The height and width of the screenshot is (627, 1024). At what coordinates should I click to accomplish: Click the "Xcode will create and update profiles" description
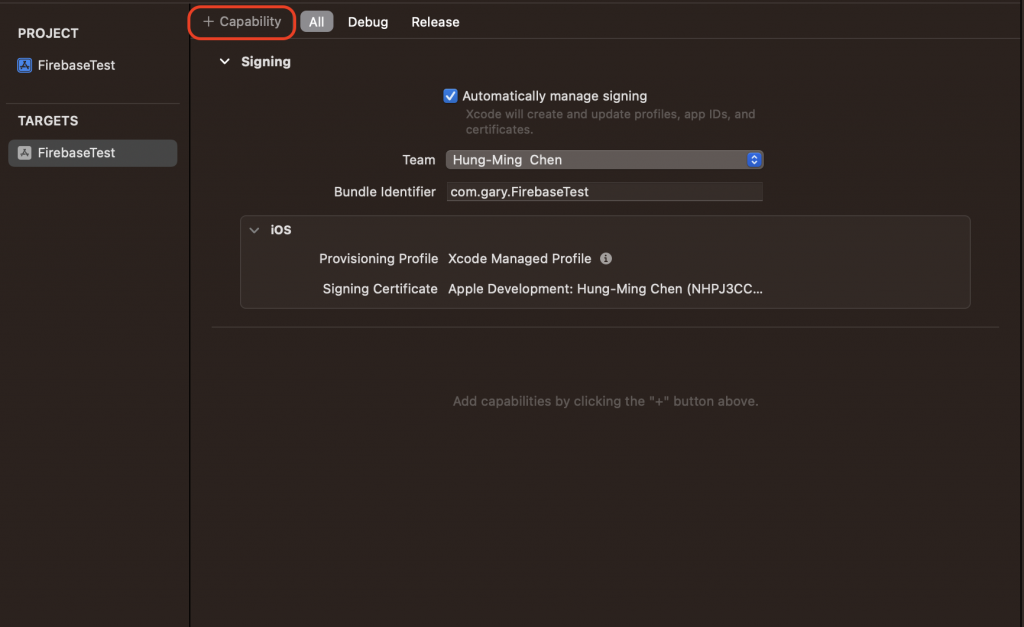coord(611,121)
